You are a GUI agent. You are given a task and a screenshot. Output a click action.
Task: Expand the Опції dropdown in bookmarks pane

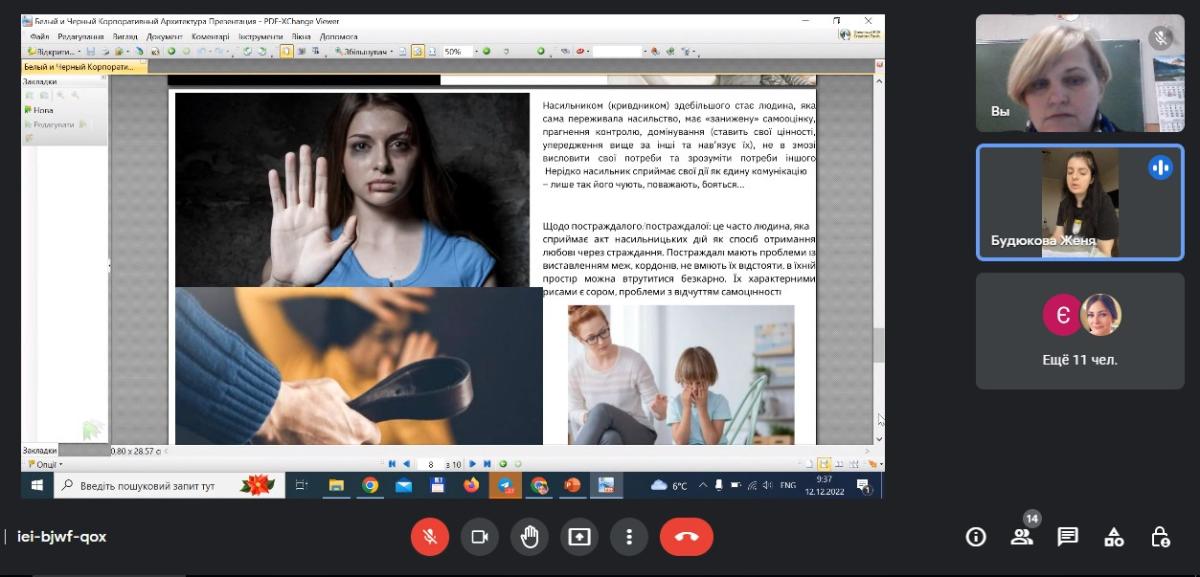tap(45, 464)
